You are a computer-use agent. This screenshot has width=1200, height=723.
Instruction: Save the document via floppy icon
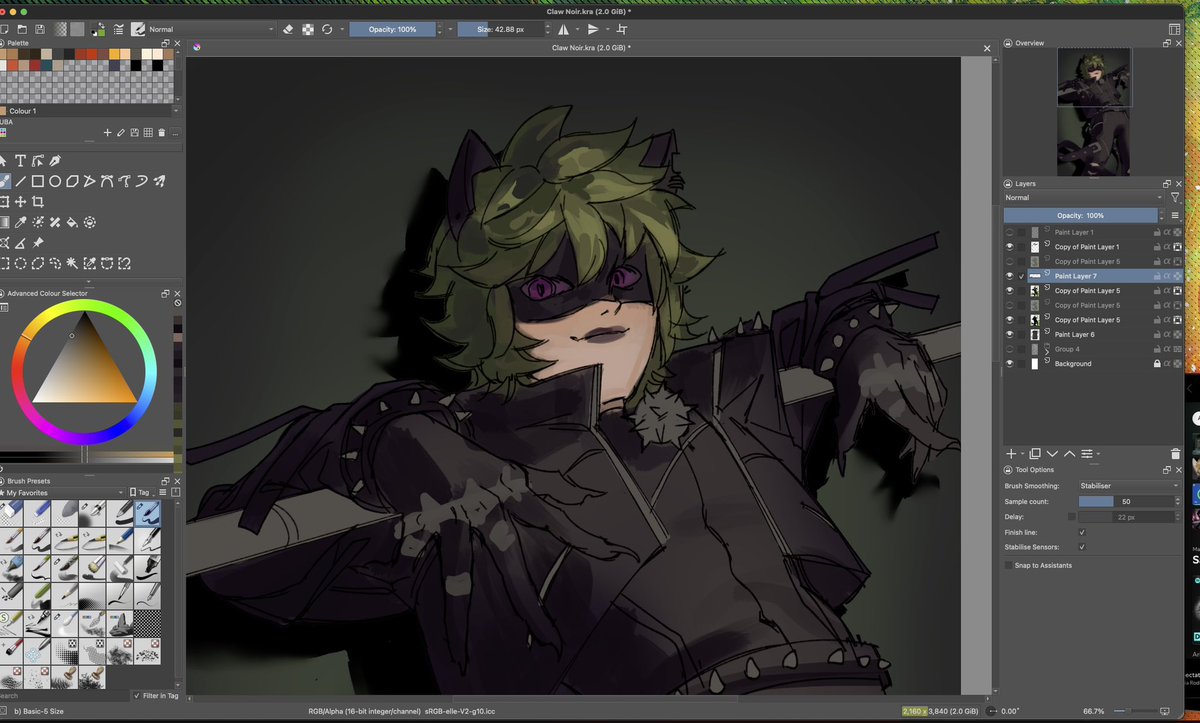tap(38, 29)
